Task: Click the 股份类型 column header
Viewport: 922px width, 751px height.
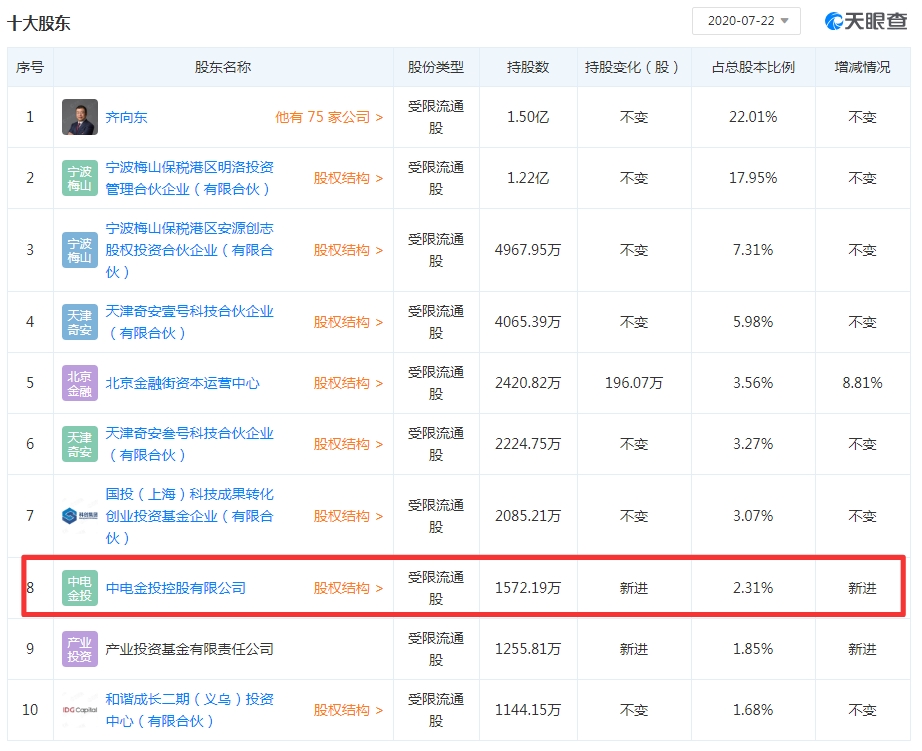Action: coord(436,67)
